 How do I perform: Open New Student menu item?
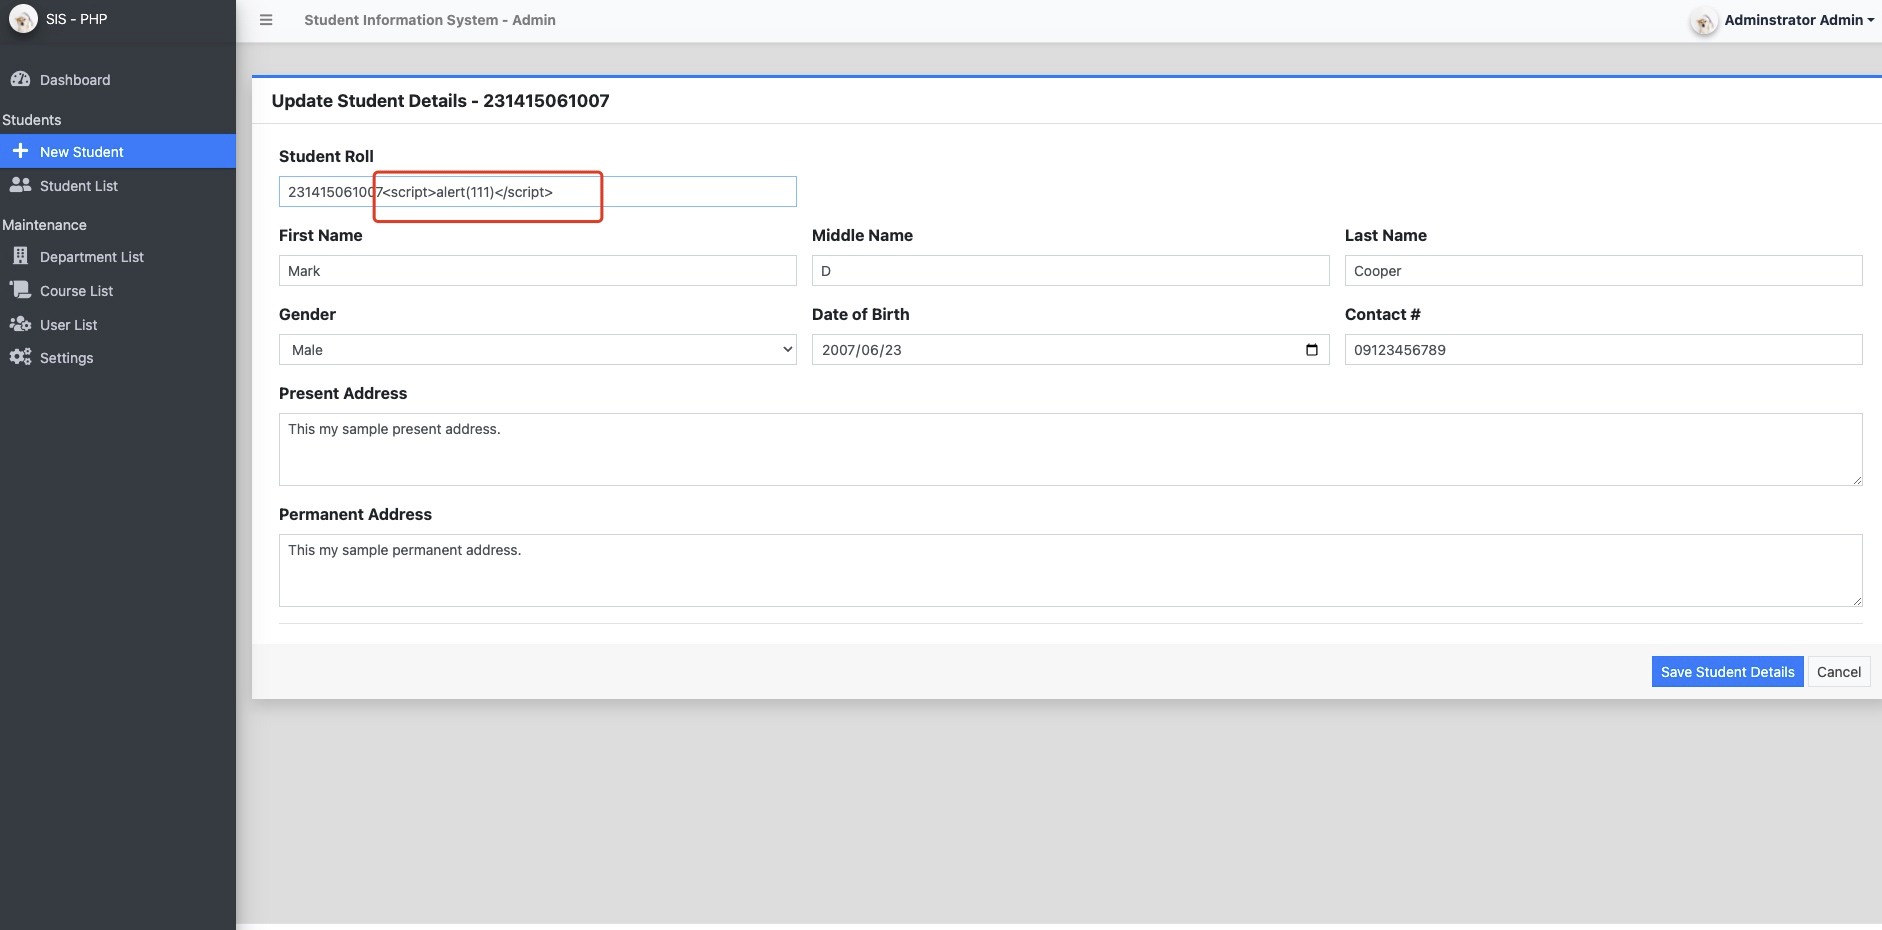[118, 151]
